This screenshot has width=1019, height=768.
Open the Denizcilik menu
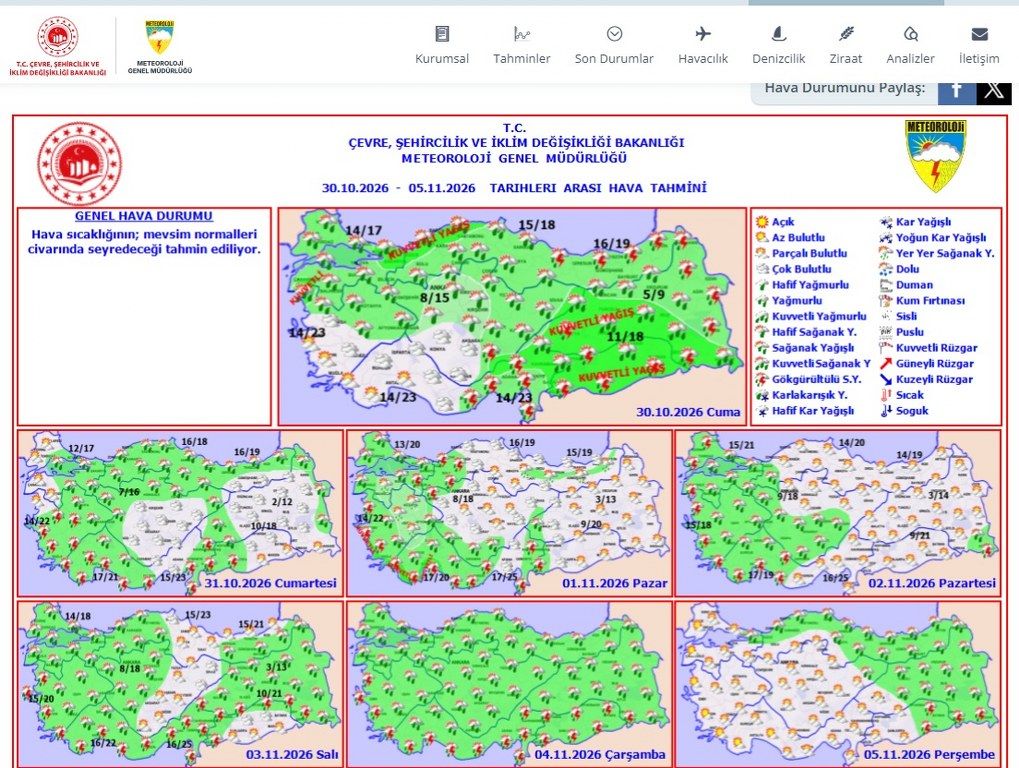pos(779,44)
